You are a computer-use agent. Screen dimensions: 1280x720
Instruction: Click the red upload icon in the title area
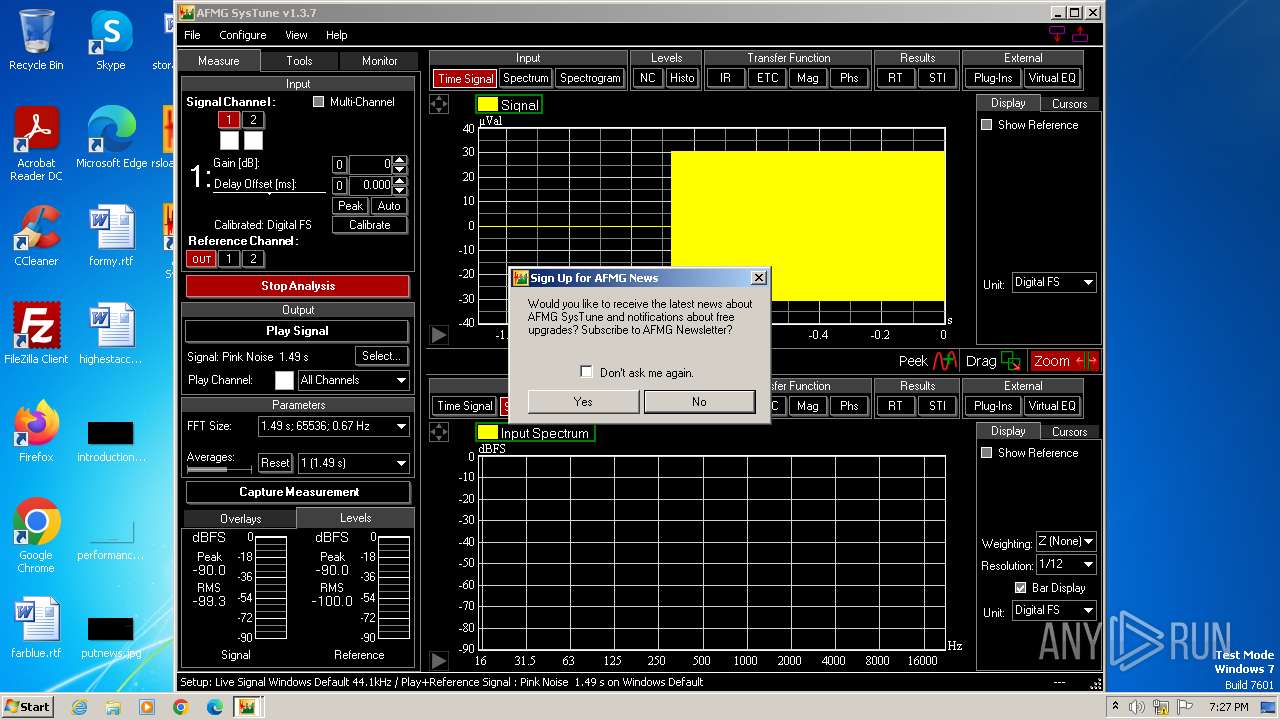click(1079, 34)
